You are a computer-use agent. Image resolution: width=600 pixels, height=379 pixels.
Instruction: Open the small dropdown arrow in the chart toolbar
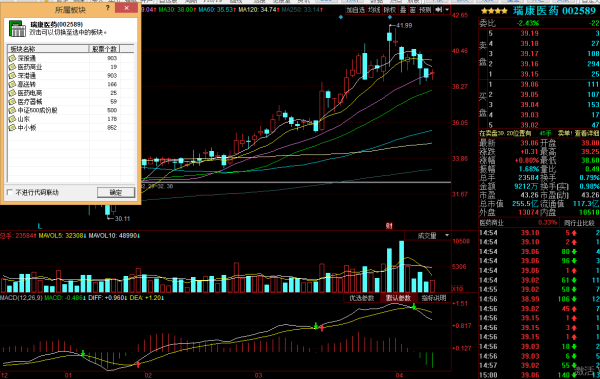tap(447, 10)
